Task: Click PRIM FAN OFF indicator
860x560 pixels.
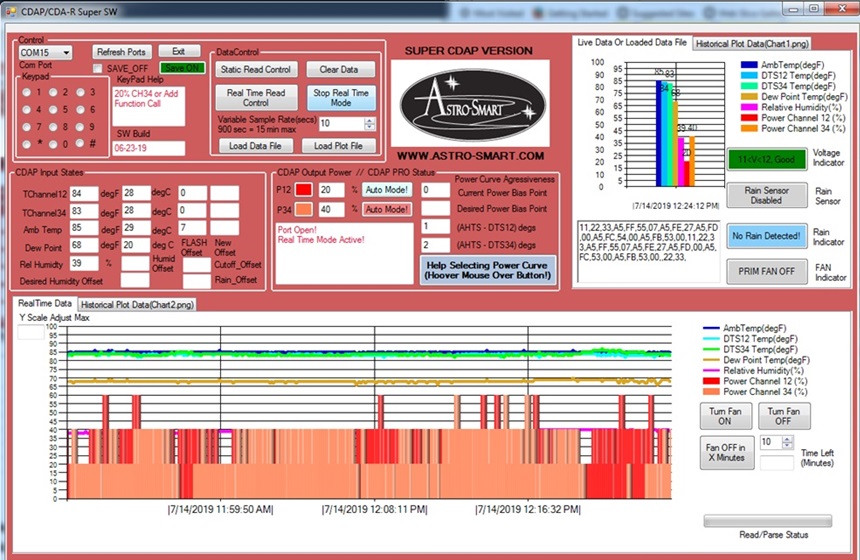Action: point(766,271)
